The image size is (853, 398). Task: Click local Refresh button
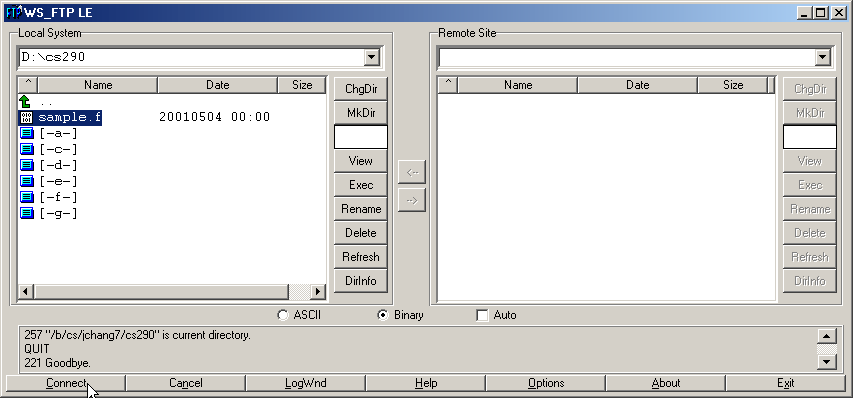coord(361,257)
